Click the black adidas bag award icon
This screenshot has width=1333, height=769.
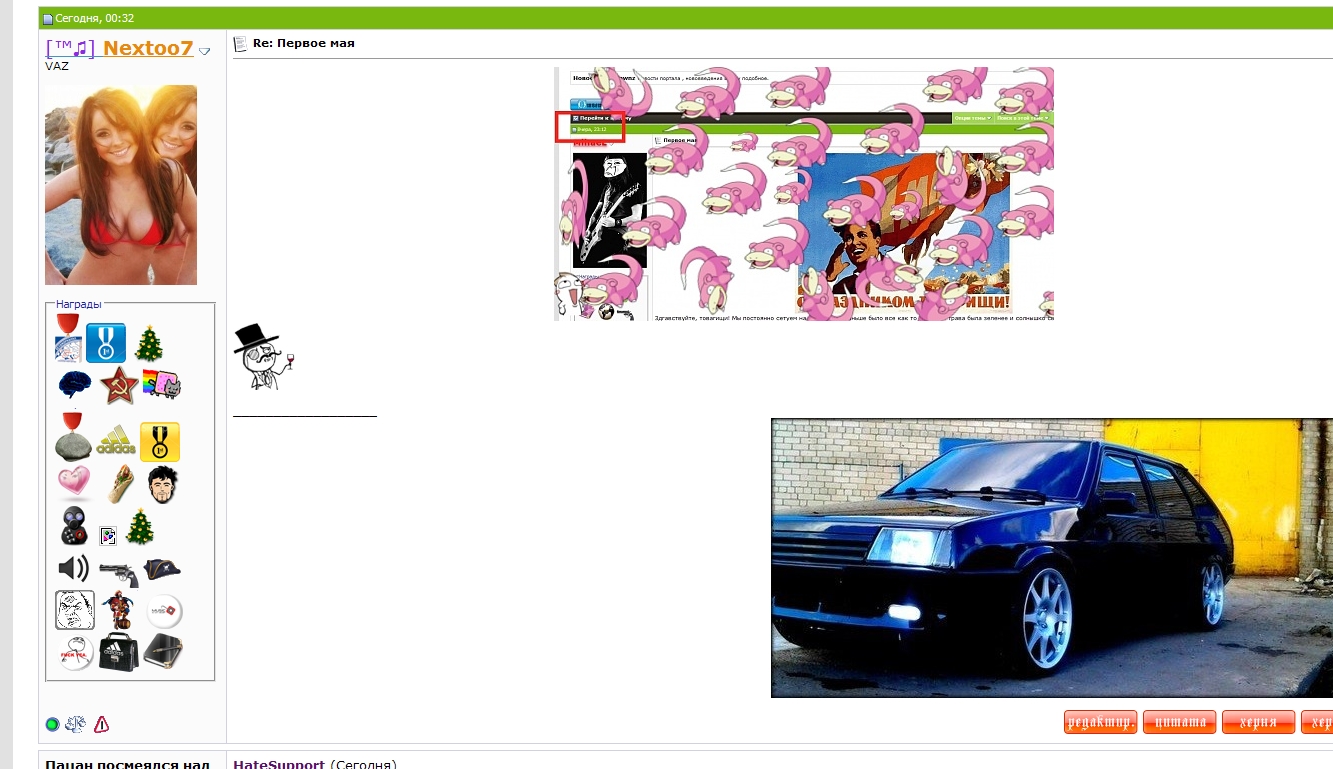pos(119,653)
